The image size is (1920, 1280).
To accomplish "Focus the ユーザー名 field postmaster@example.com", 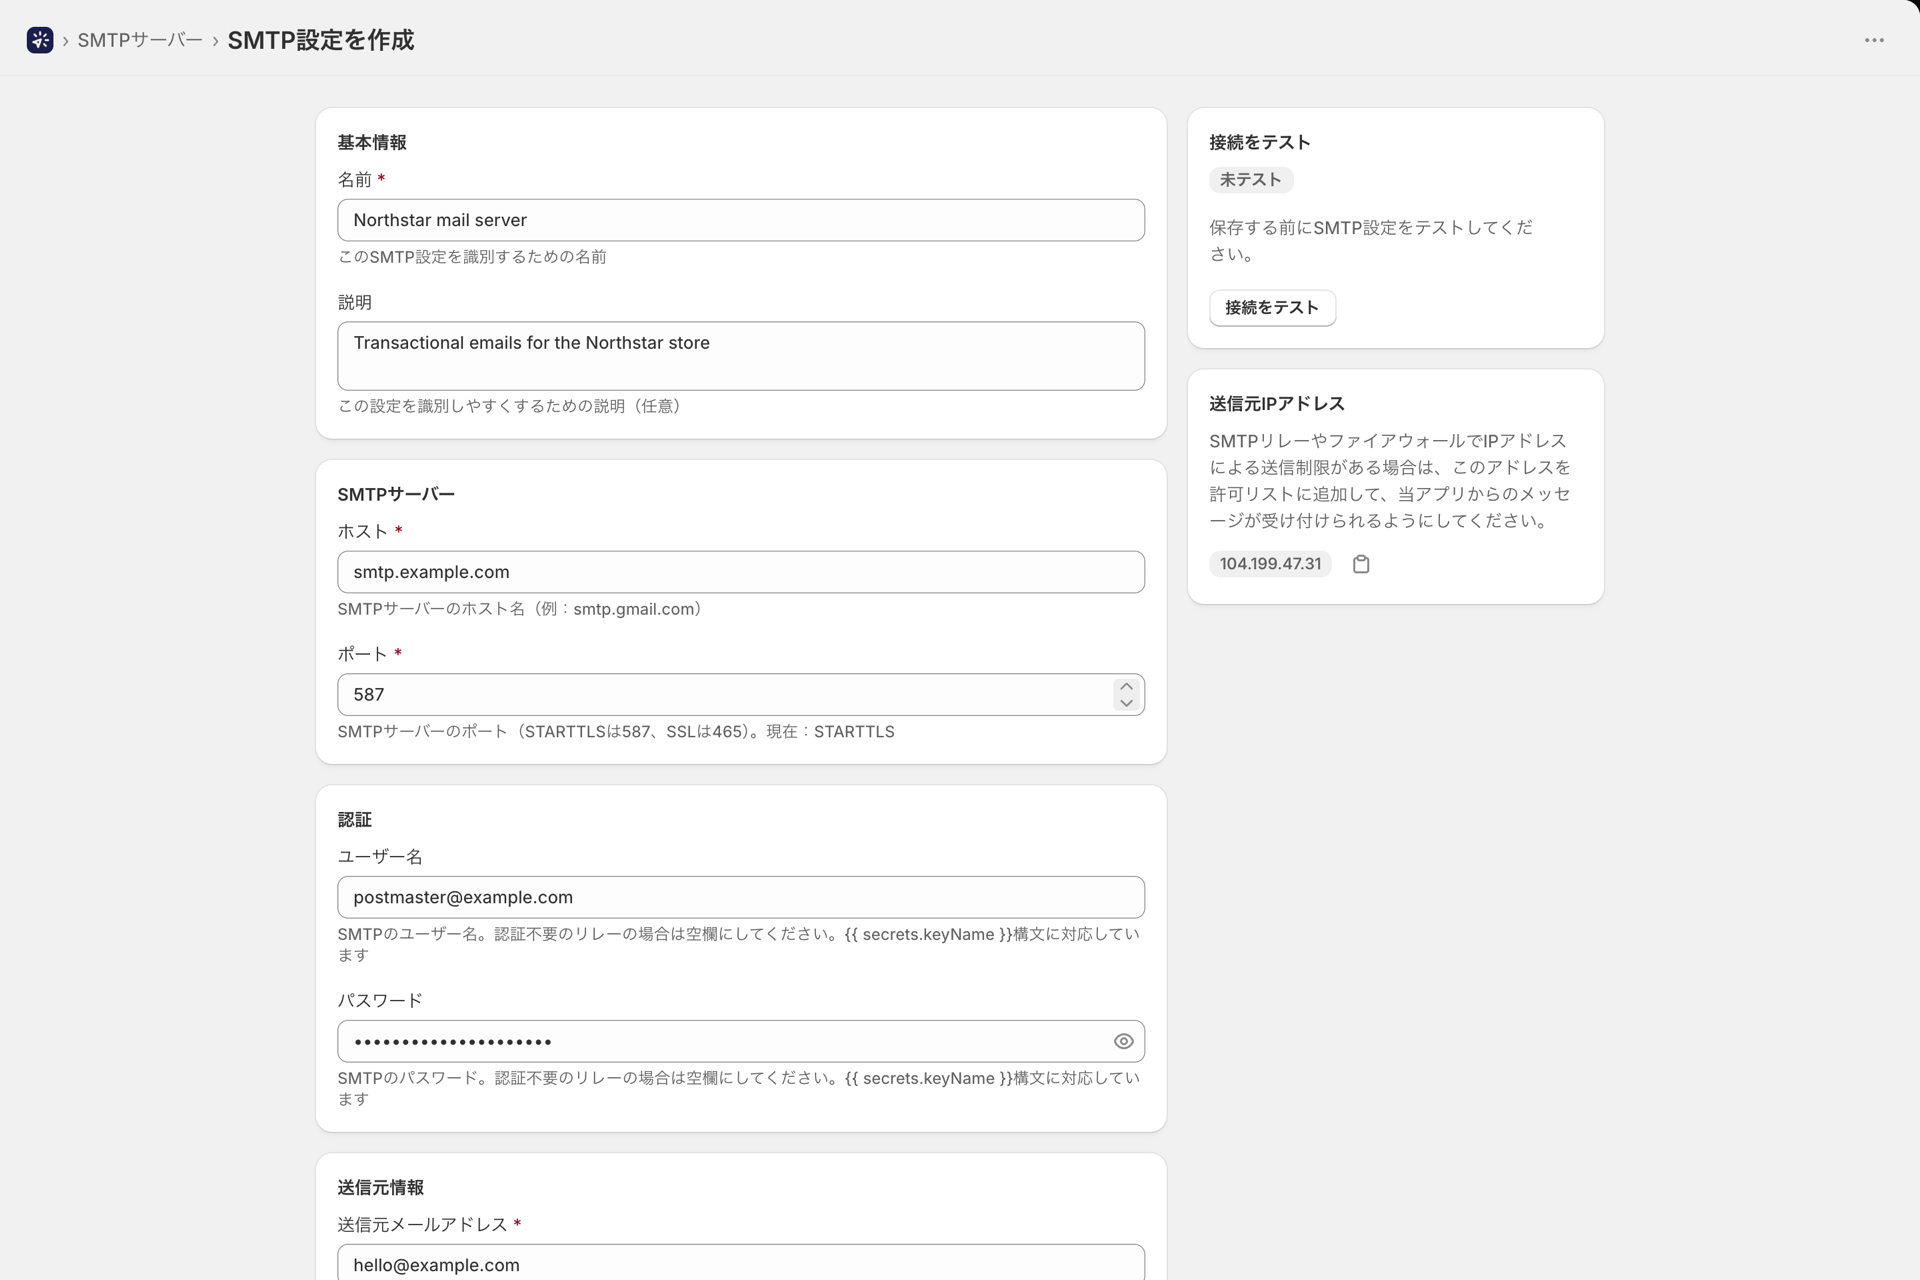I will click(741, 897).
